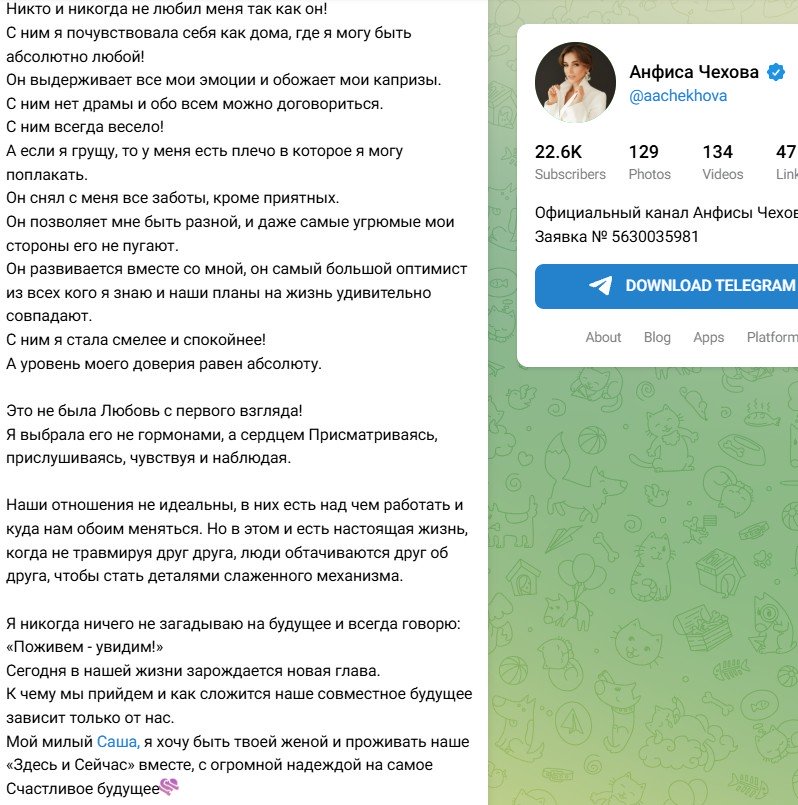Click the Заявка № 5630035981 text

tap(617, 237)
